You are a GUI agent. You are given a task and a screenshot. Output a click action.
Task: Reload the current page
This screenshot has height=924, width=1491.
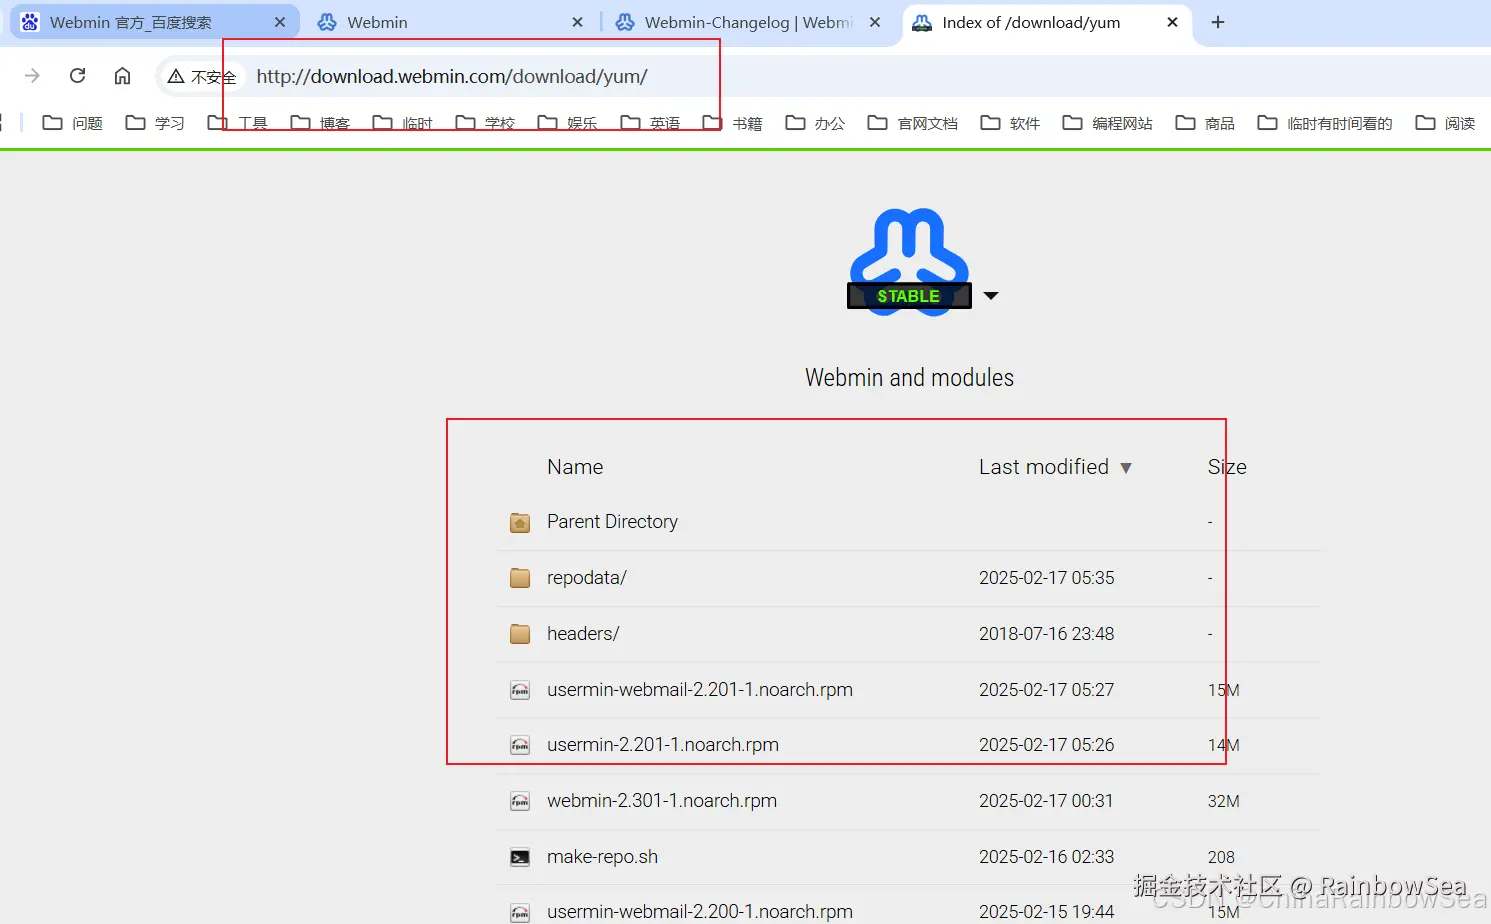(77, 76)
